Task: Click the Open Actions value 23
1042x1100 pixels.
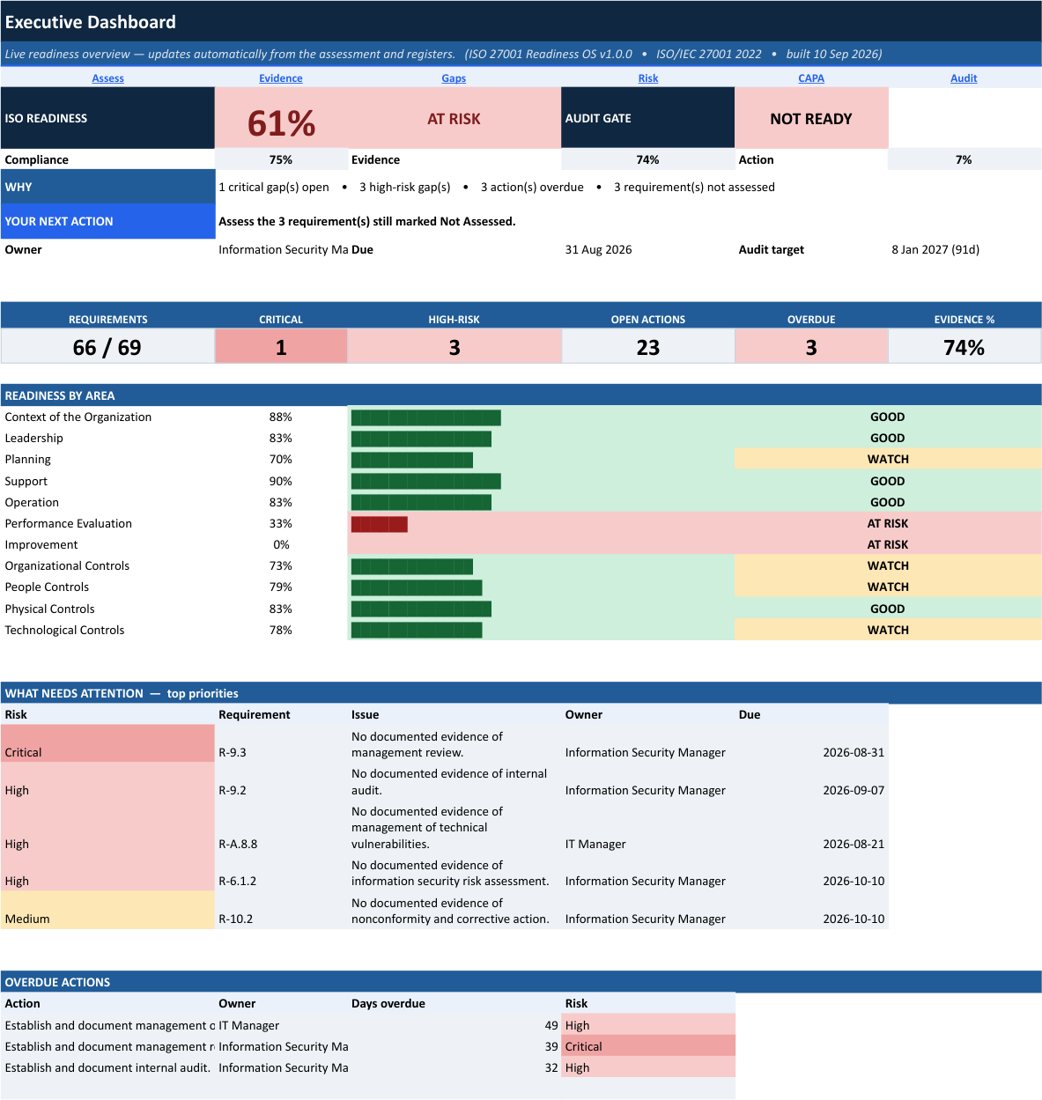Action: click(x=648, y=347)
